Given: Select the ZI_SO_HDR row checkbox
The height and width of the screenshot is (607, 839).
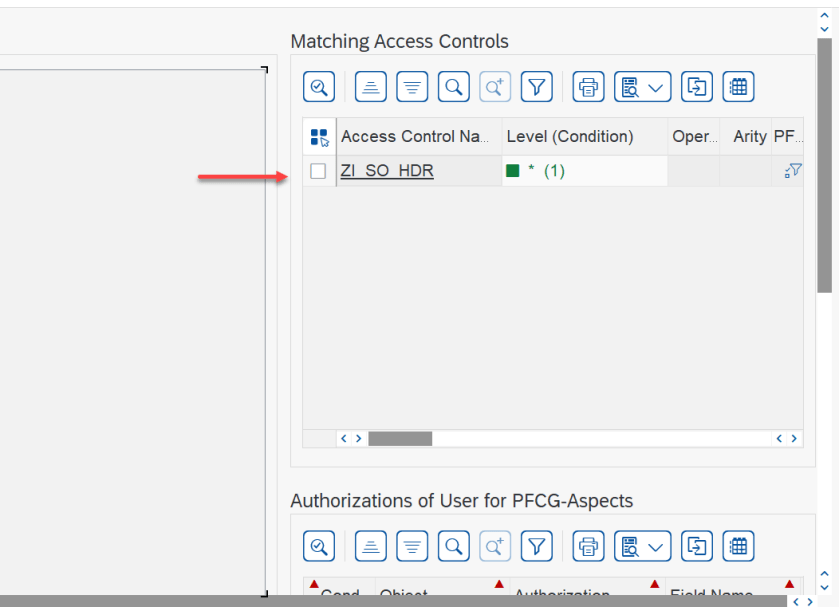Looking at the screenshot, I should (317, 171).
